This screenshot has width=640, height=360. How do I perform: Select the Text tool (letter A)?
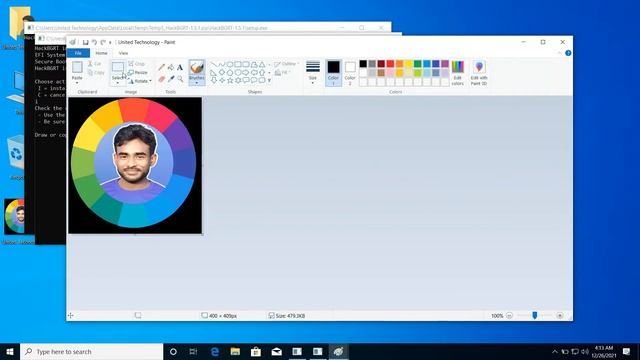point(180,67)
